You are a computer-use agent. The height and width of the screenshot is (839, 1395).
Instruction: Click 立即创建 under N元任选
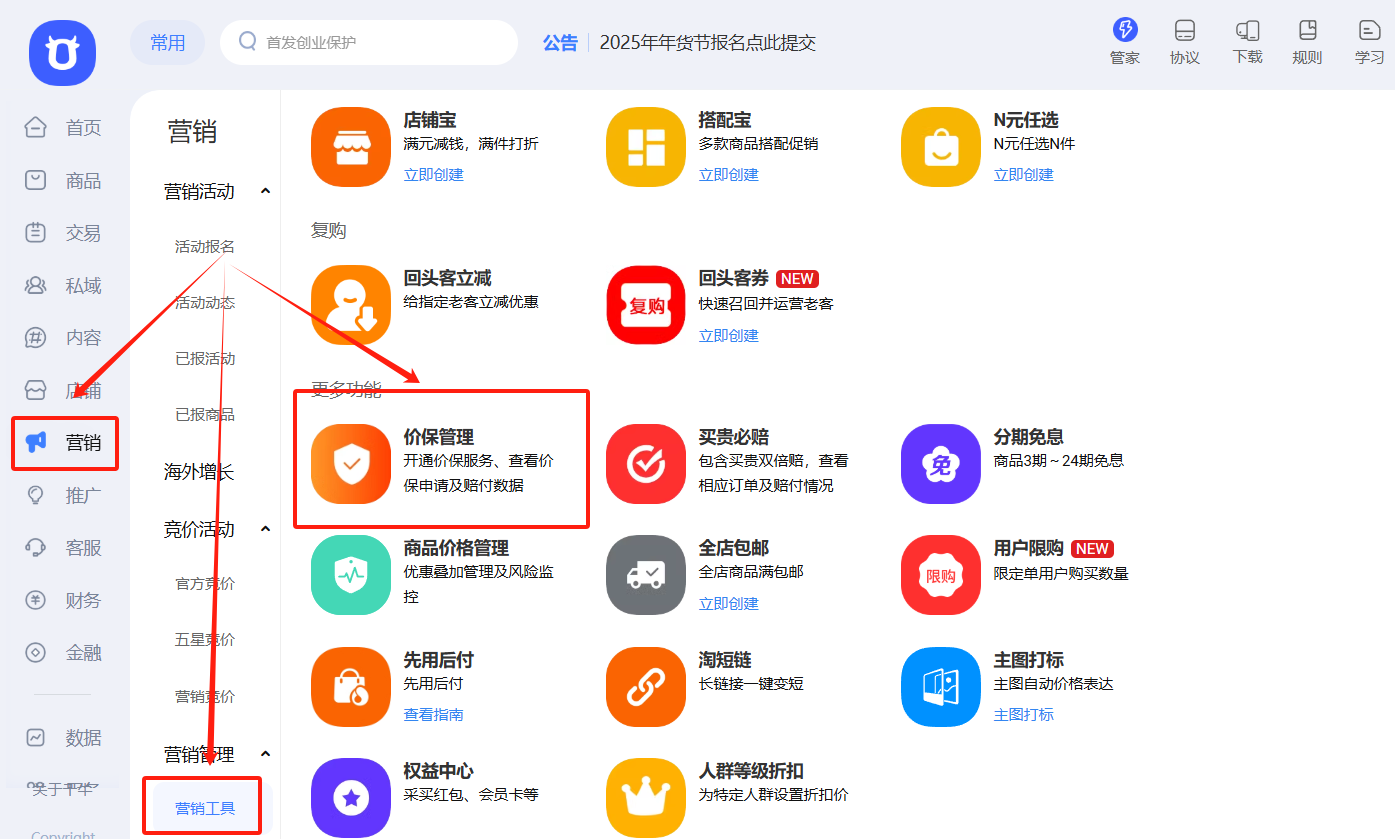pyautogui.click(x=1023, y=175)
